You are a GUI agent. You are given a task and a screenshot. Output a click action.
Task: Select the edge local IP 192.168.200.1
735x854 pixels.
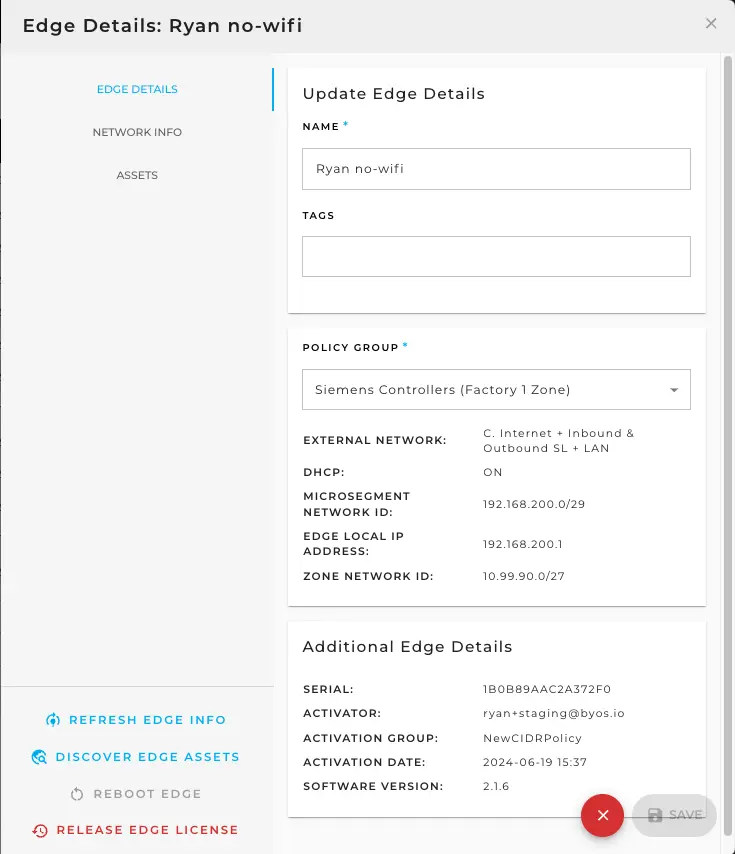pos(522,544)
